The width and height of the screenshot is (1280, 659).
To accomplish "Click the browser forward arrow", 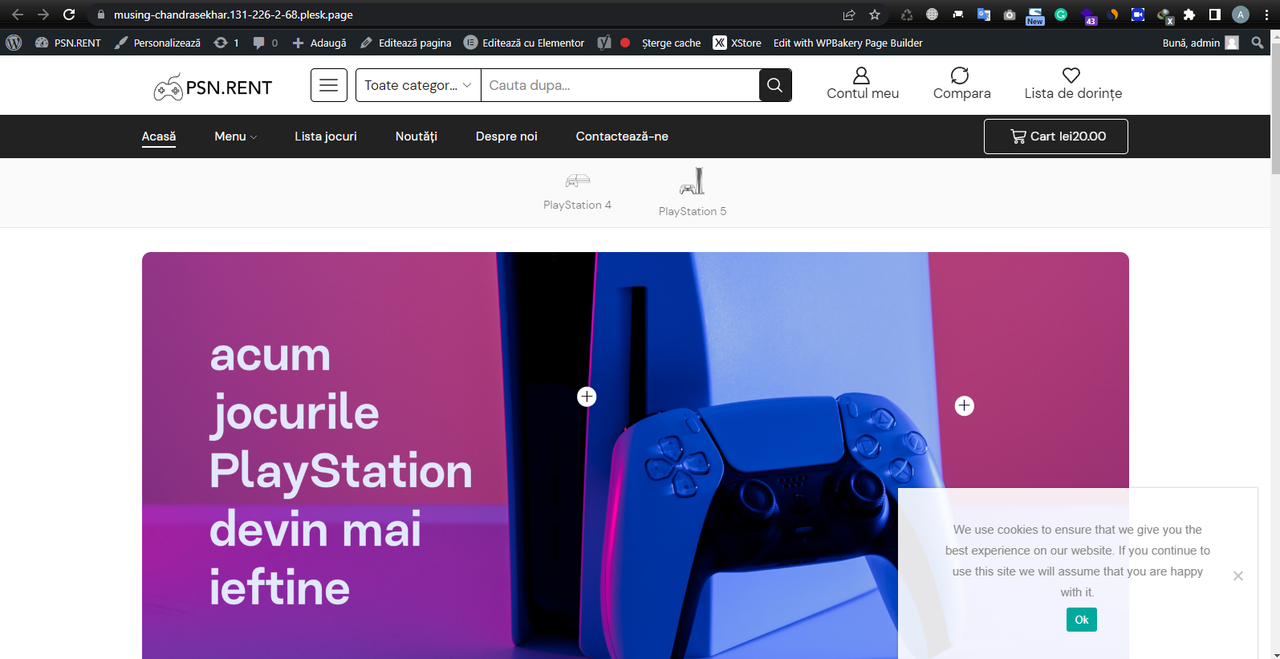I will (x=43, y=15).
